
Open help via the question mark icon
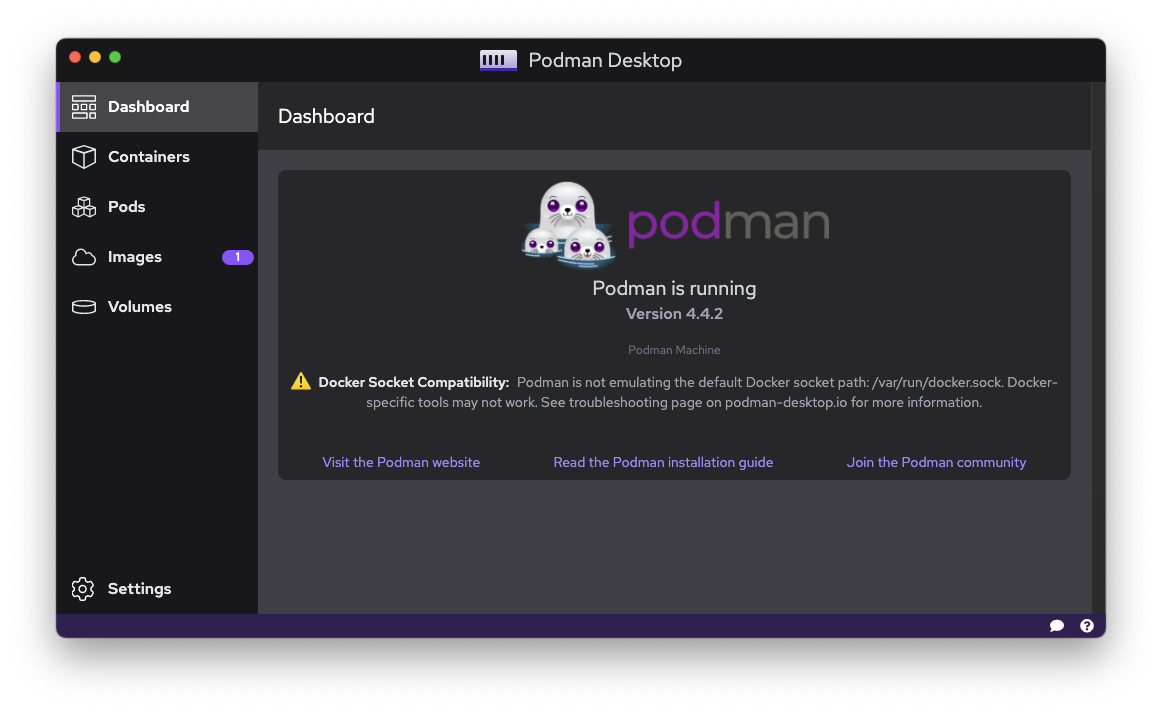coord(1087,625)
